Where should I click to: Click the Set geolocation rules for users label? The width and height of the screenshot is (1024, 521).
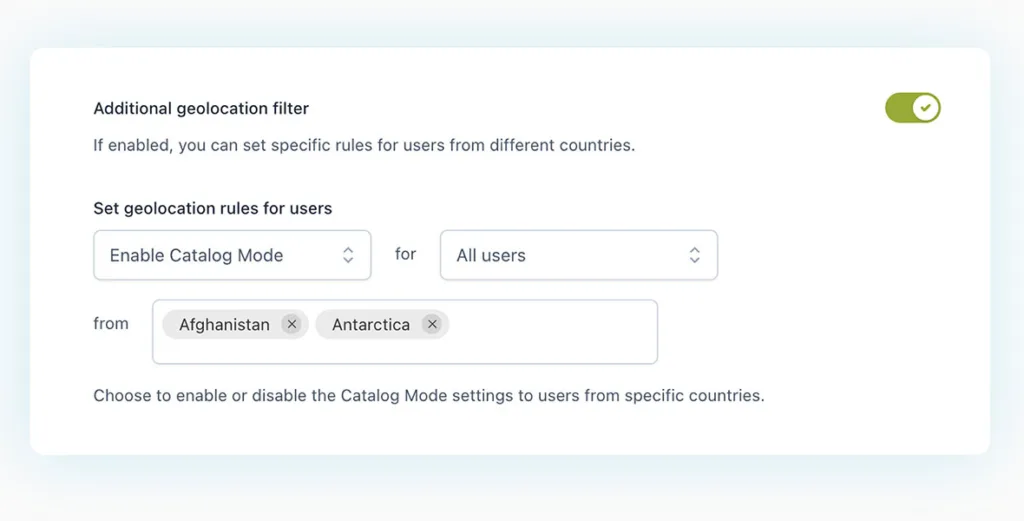(212, 209)
